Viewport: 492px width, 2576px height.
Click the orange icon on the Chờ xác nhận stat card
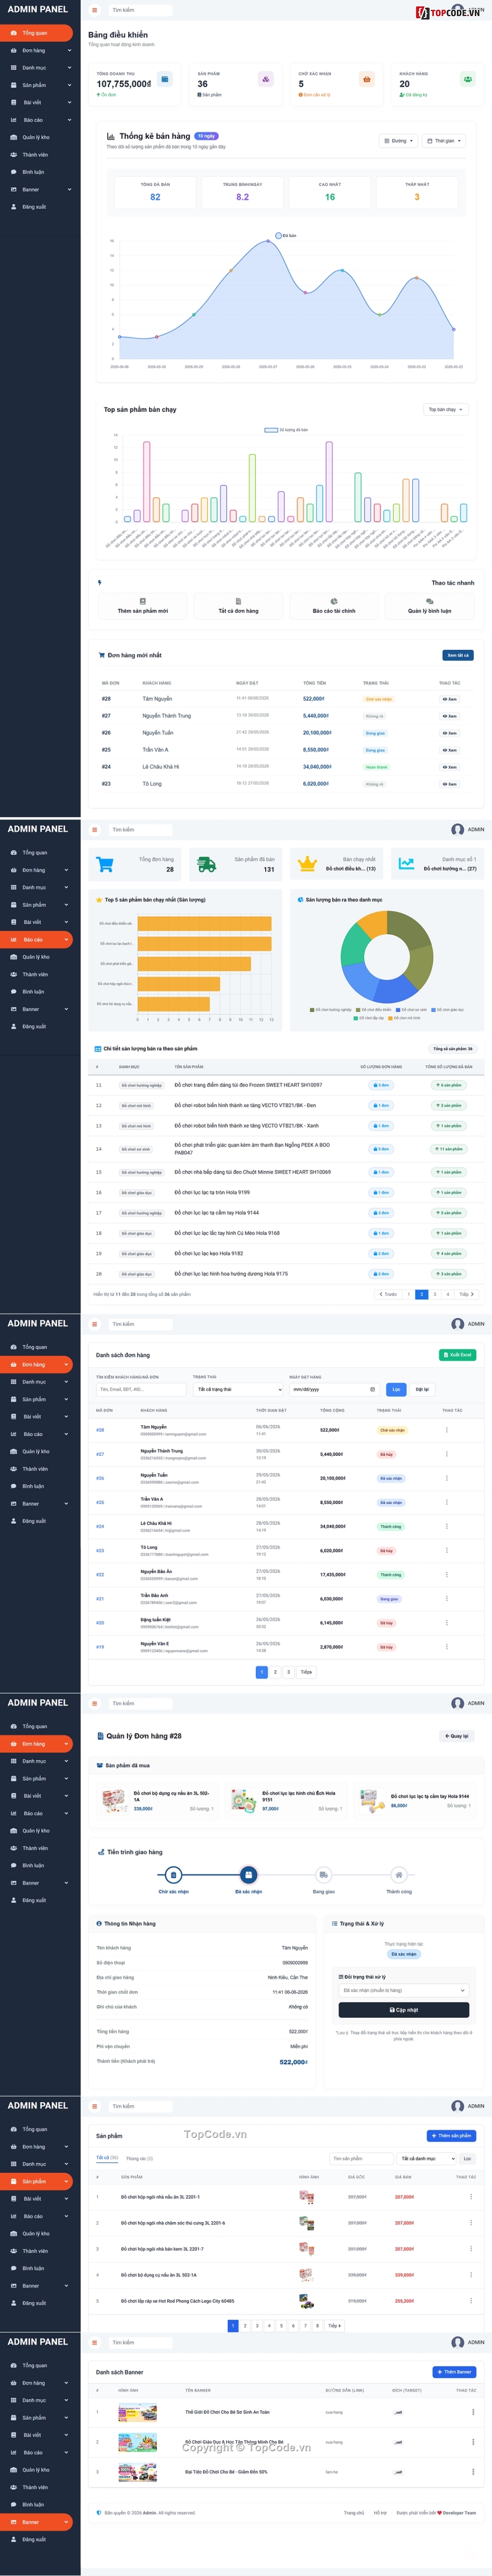click(366, 79)
